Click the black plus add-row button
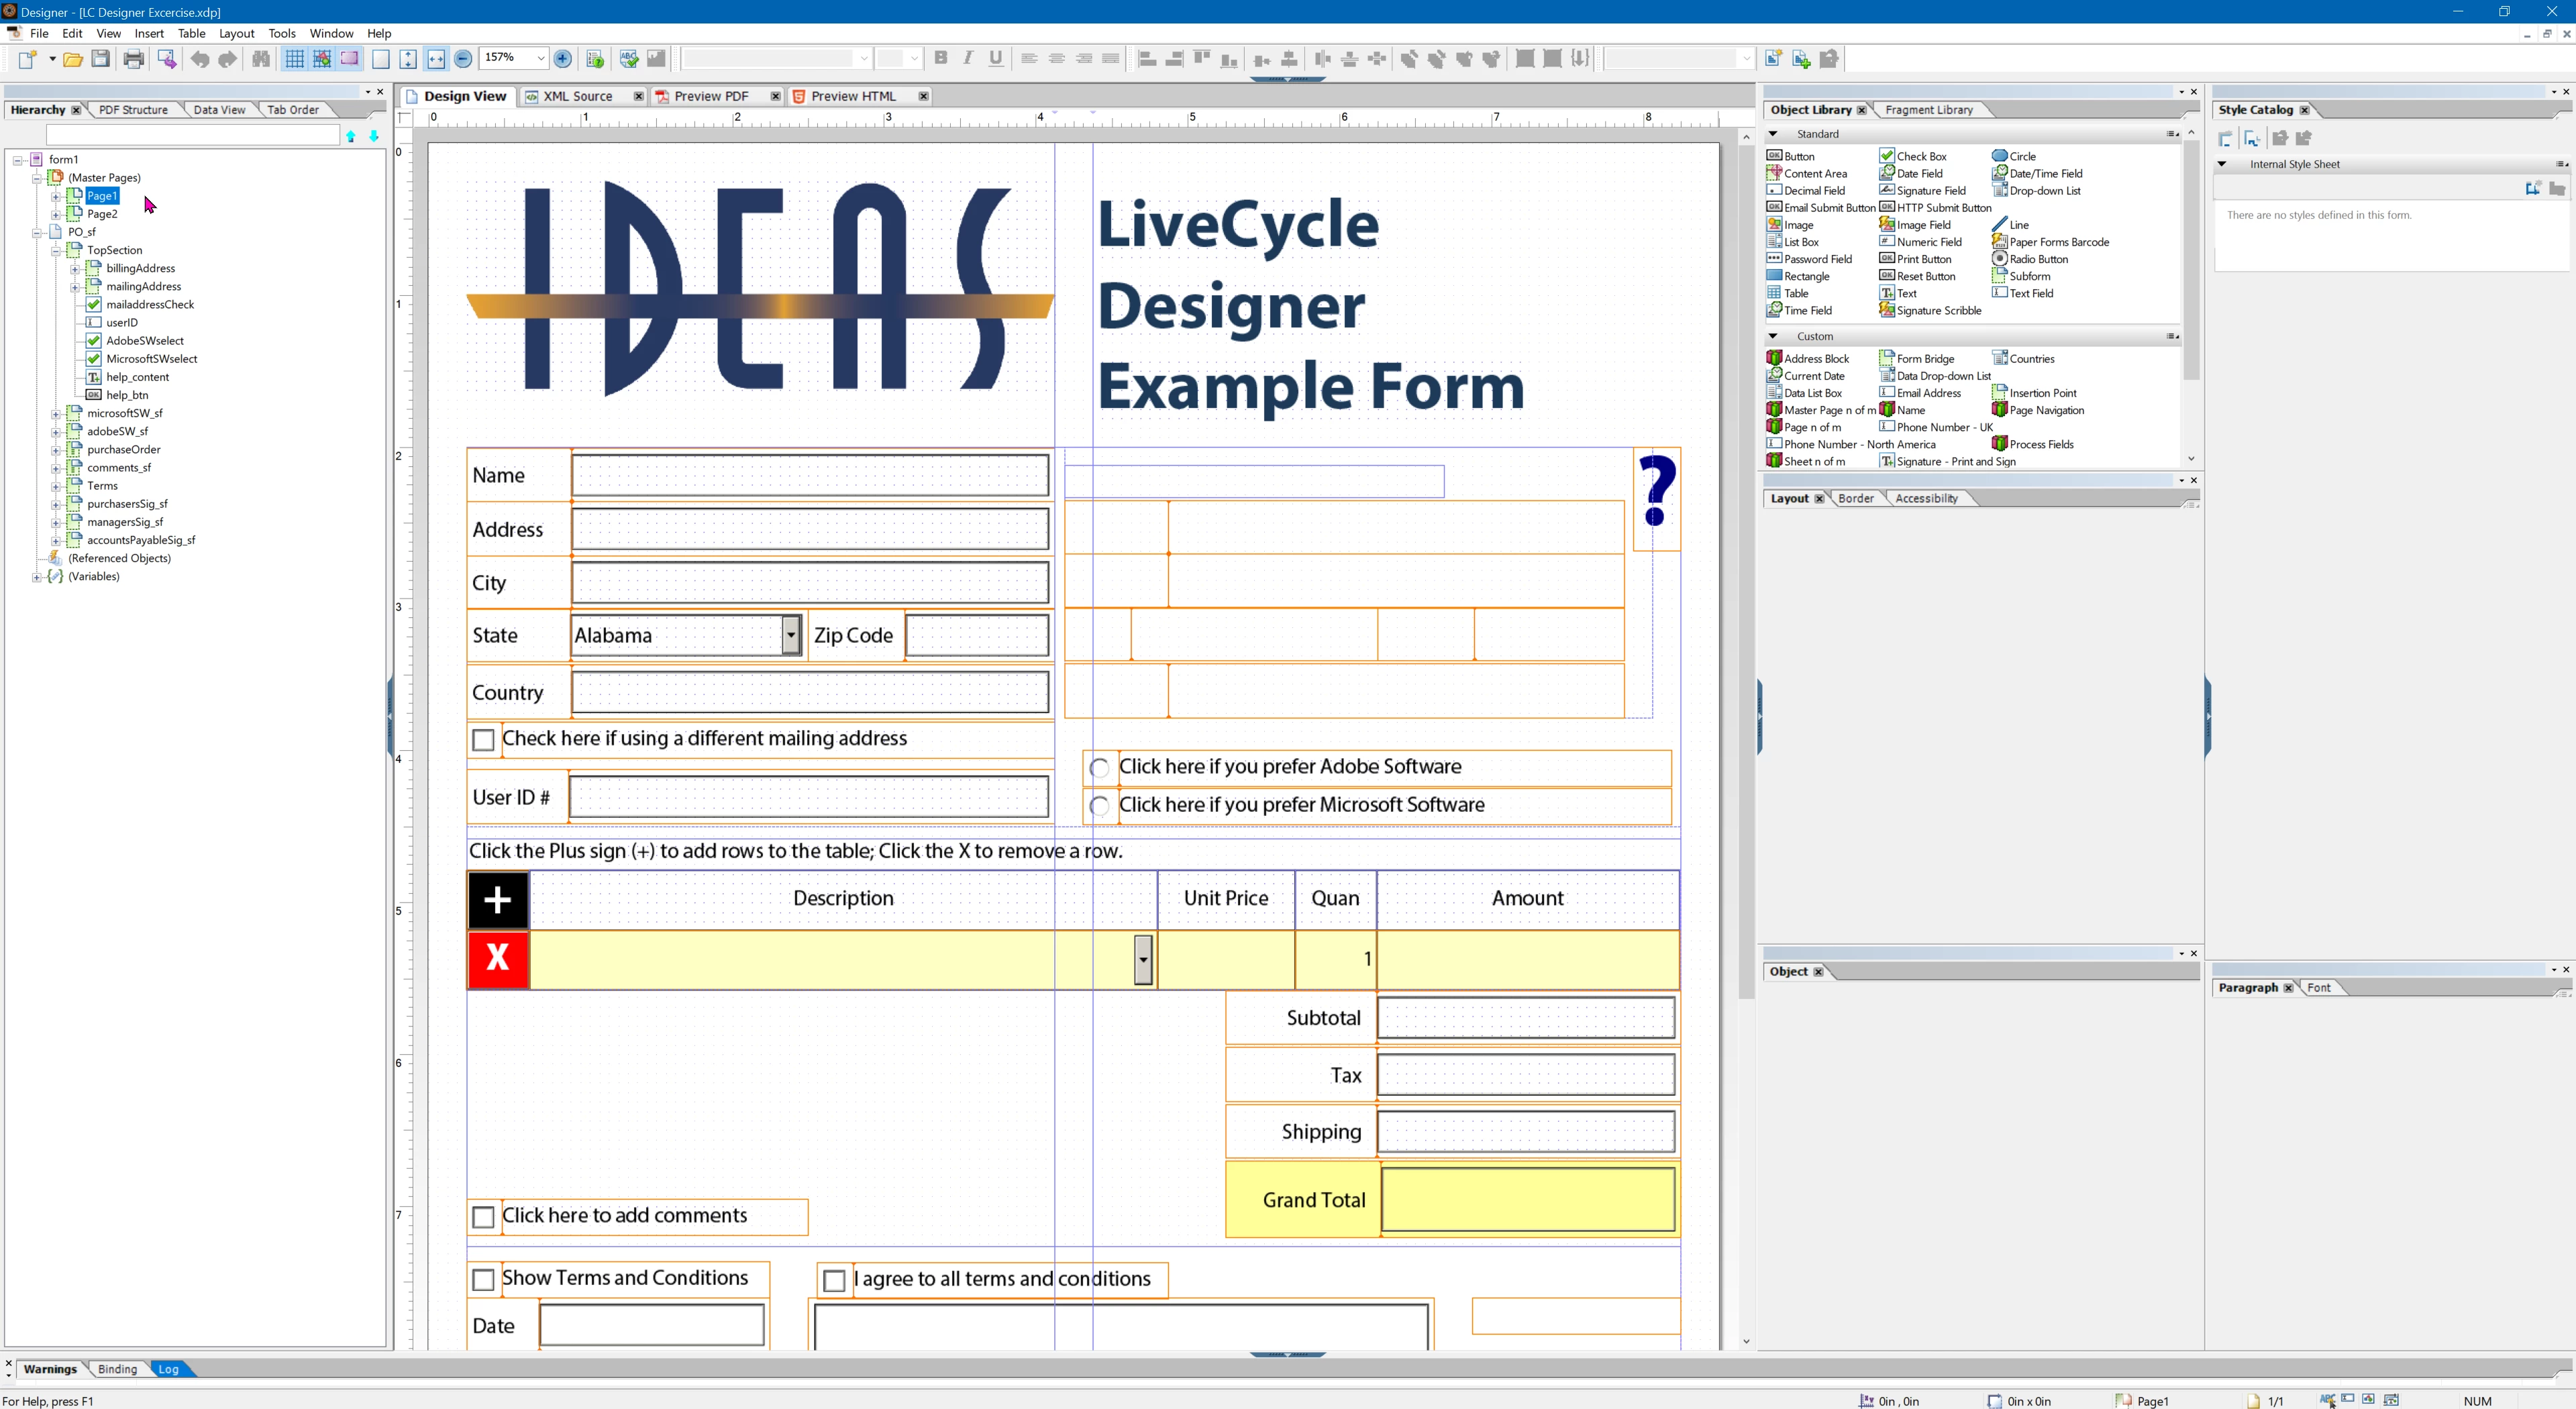Viewport: 2576px width, 1409px height. 497,900
